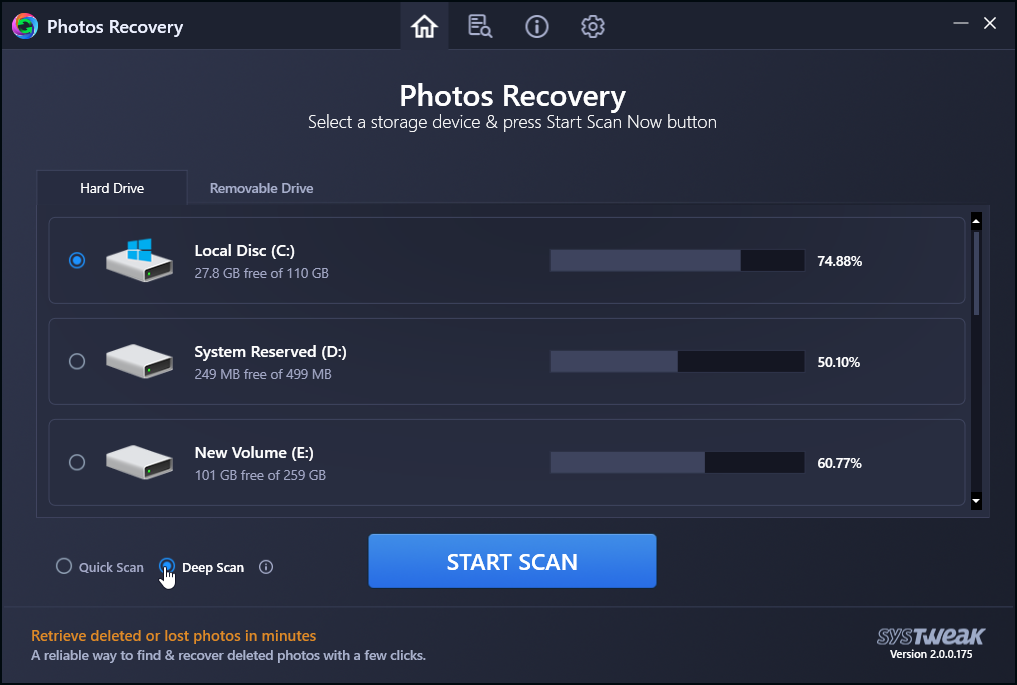1017x685 pixels.
Task: Click the Photos Recovery logo icon
Action: 24,26
